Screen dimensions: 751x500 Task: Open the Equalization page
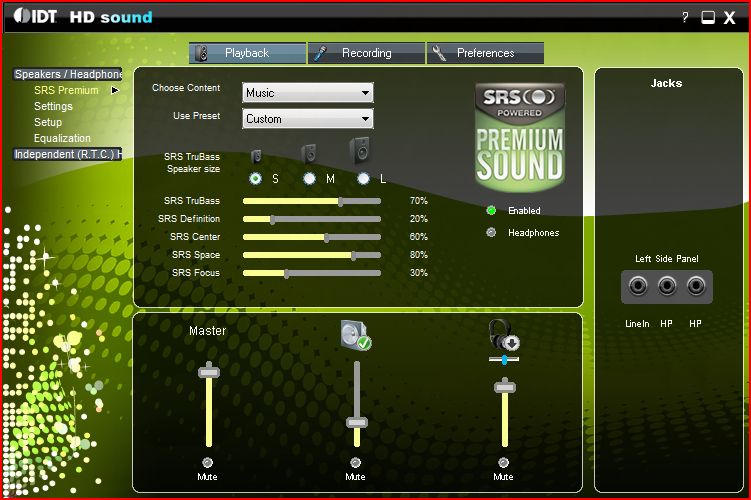pyautogui.click(x=62, y=138)
